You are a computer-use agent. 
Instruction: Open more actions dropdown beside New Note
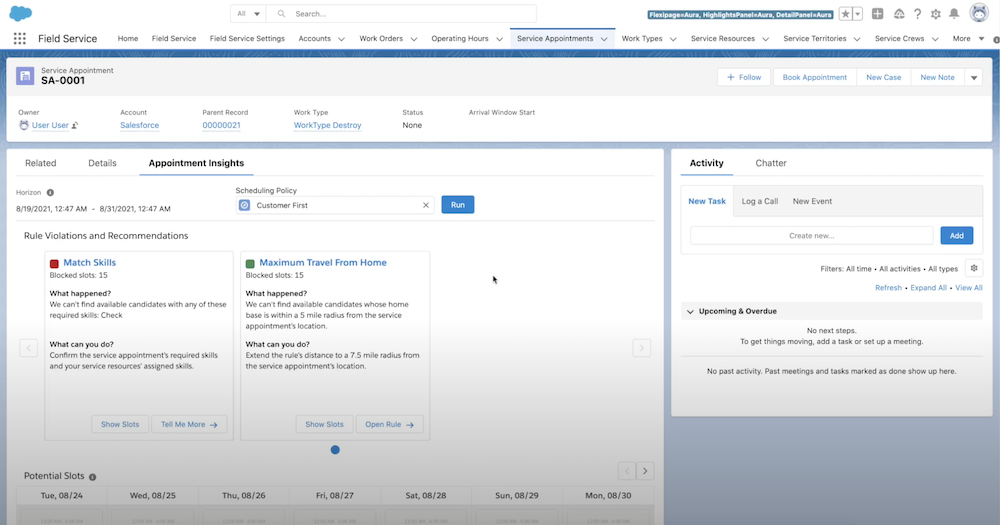[x=975, y=77]
